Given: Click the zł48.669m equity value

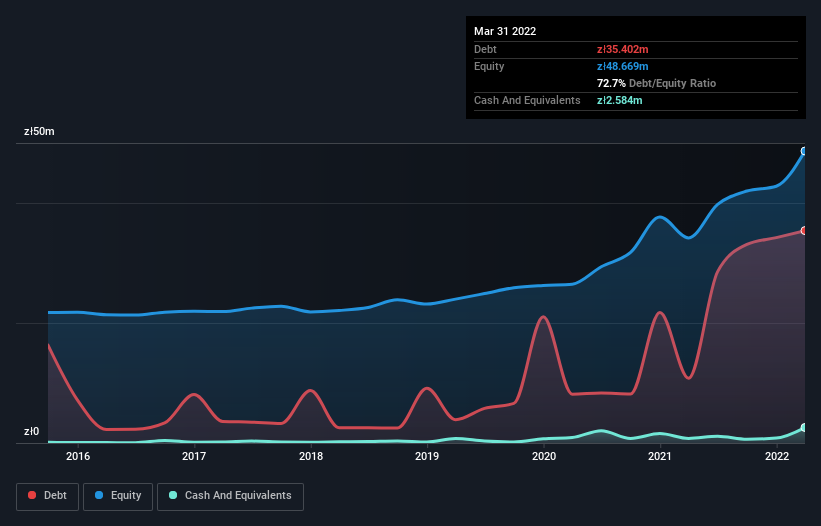Looking at the screenshot, I should point(623,66).
